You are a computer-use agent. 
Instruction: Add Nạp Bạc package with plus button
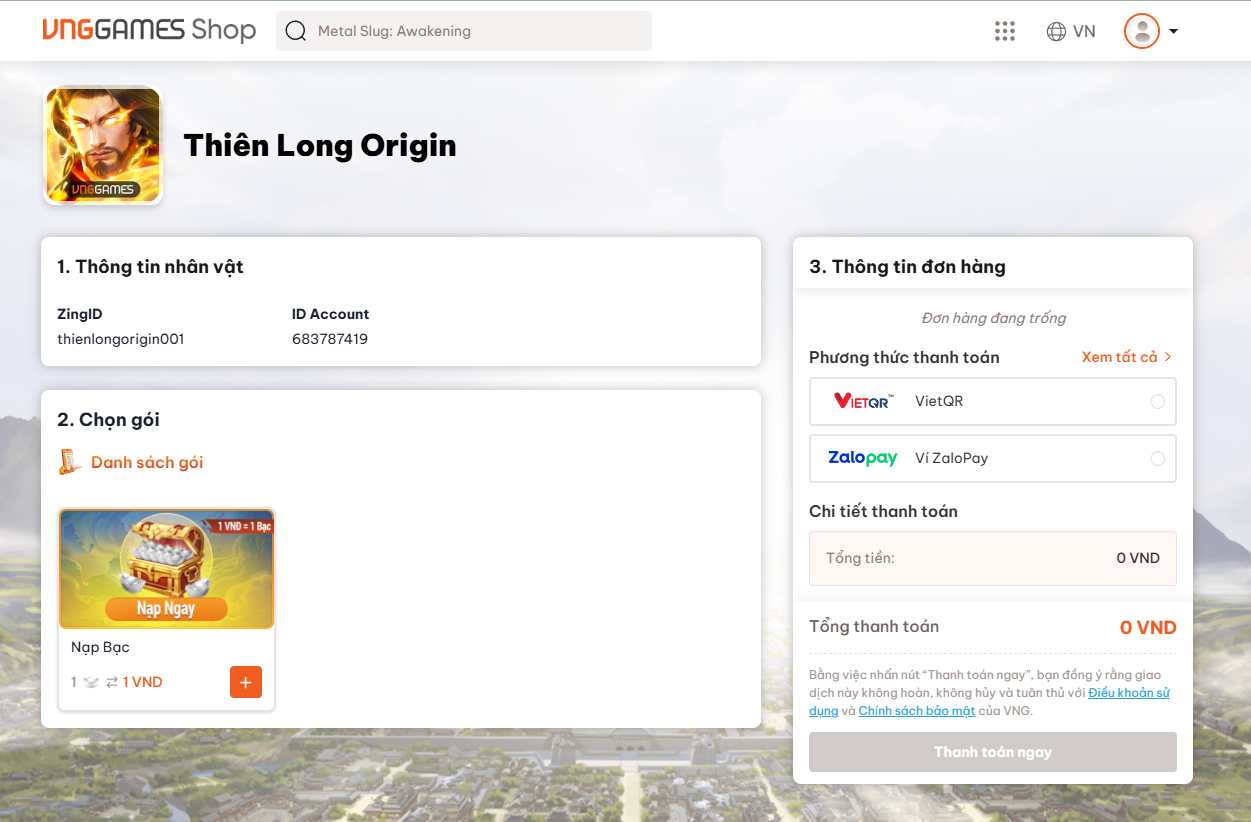click(x=246, y=682)
